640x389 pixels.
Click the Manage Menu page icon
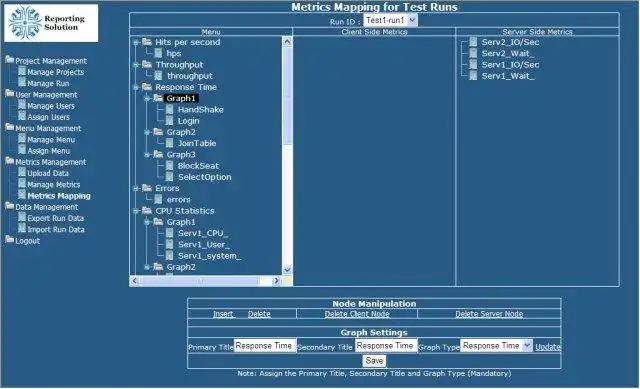[22, 139]
